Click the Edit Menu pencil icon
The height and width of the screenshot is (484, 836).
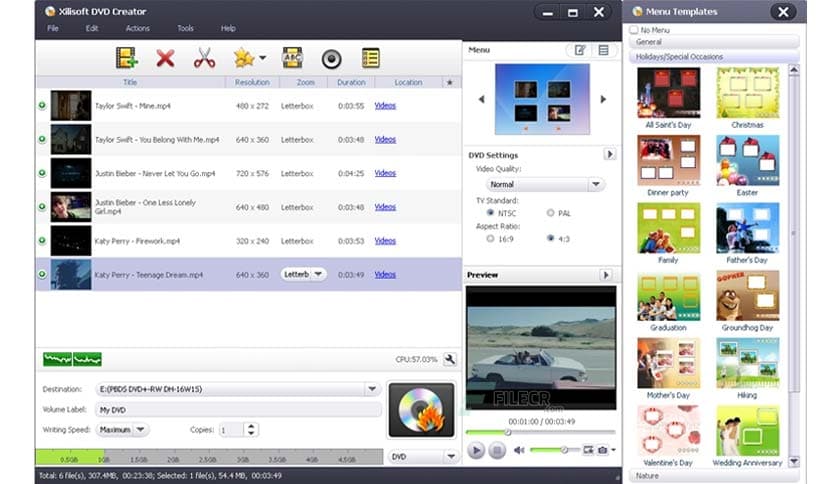[x=580, y=50]
